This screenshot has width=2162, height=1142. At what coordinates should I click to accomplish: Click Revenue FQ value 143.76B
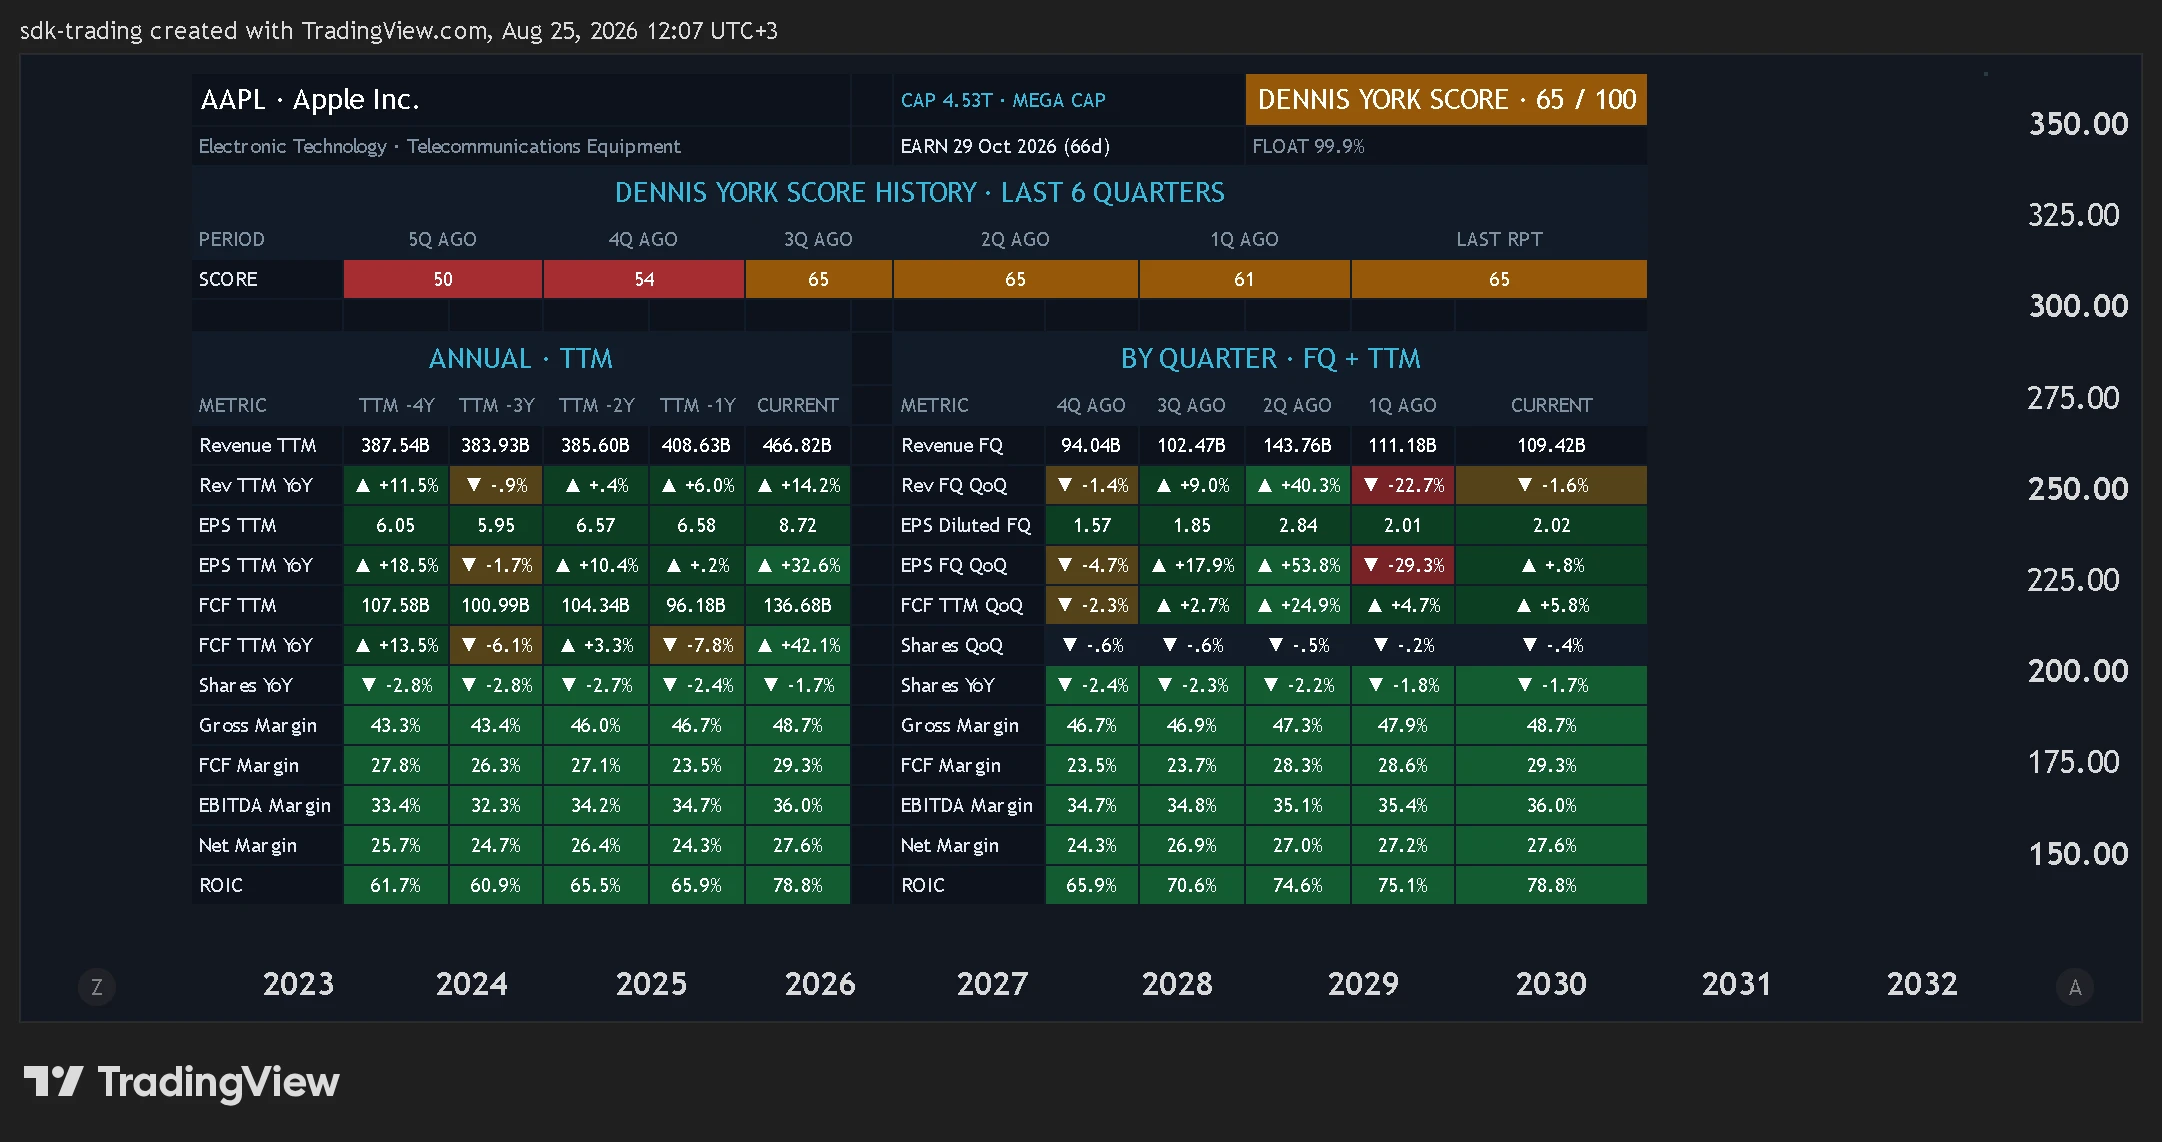coord(1297,445)
